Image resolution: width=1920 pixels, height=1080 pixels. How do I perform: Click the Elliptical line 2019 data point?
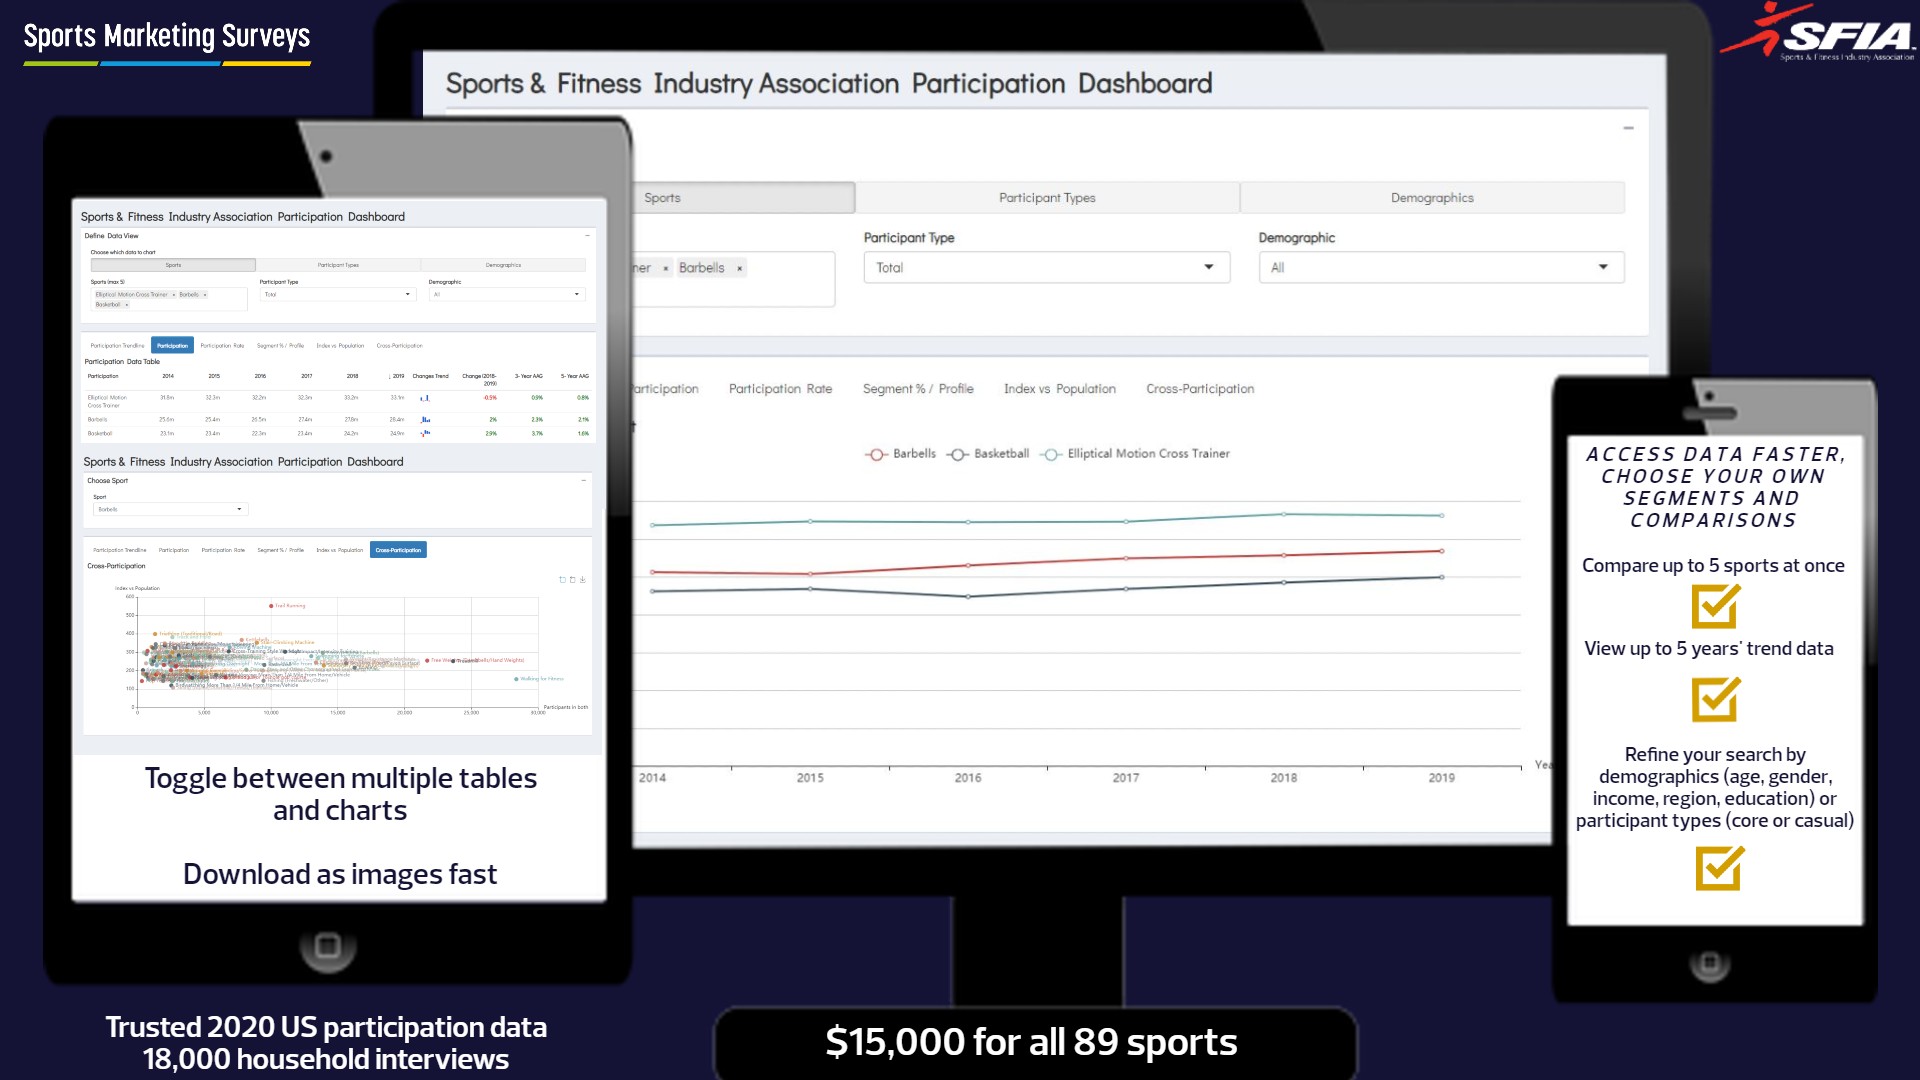click(x=1441, y=516)
